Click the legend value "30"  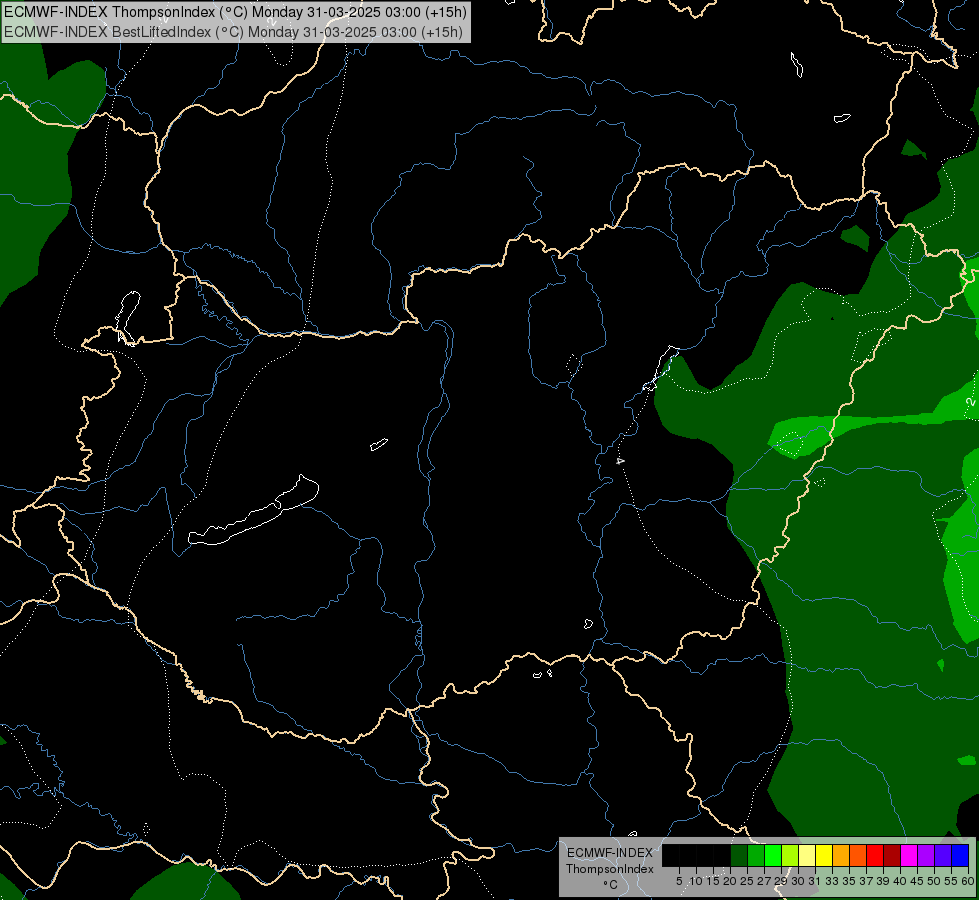tap(798, 881)
